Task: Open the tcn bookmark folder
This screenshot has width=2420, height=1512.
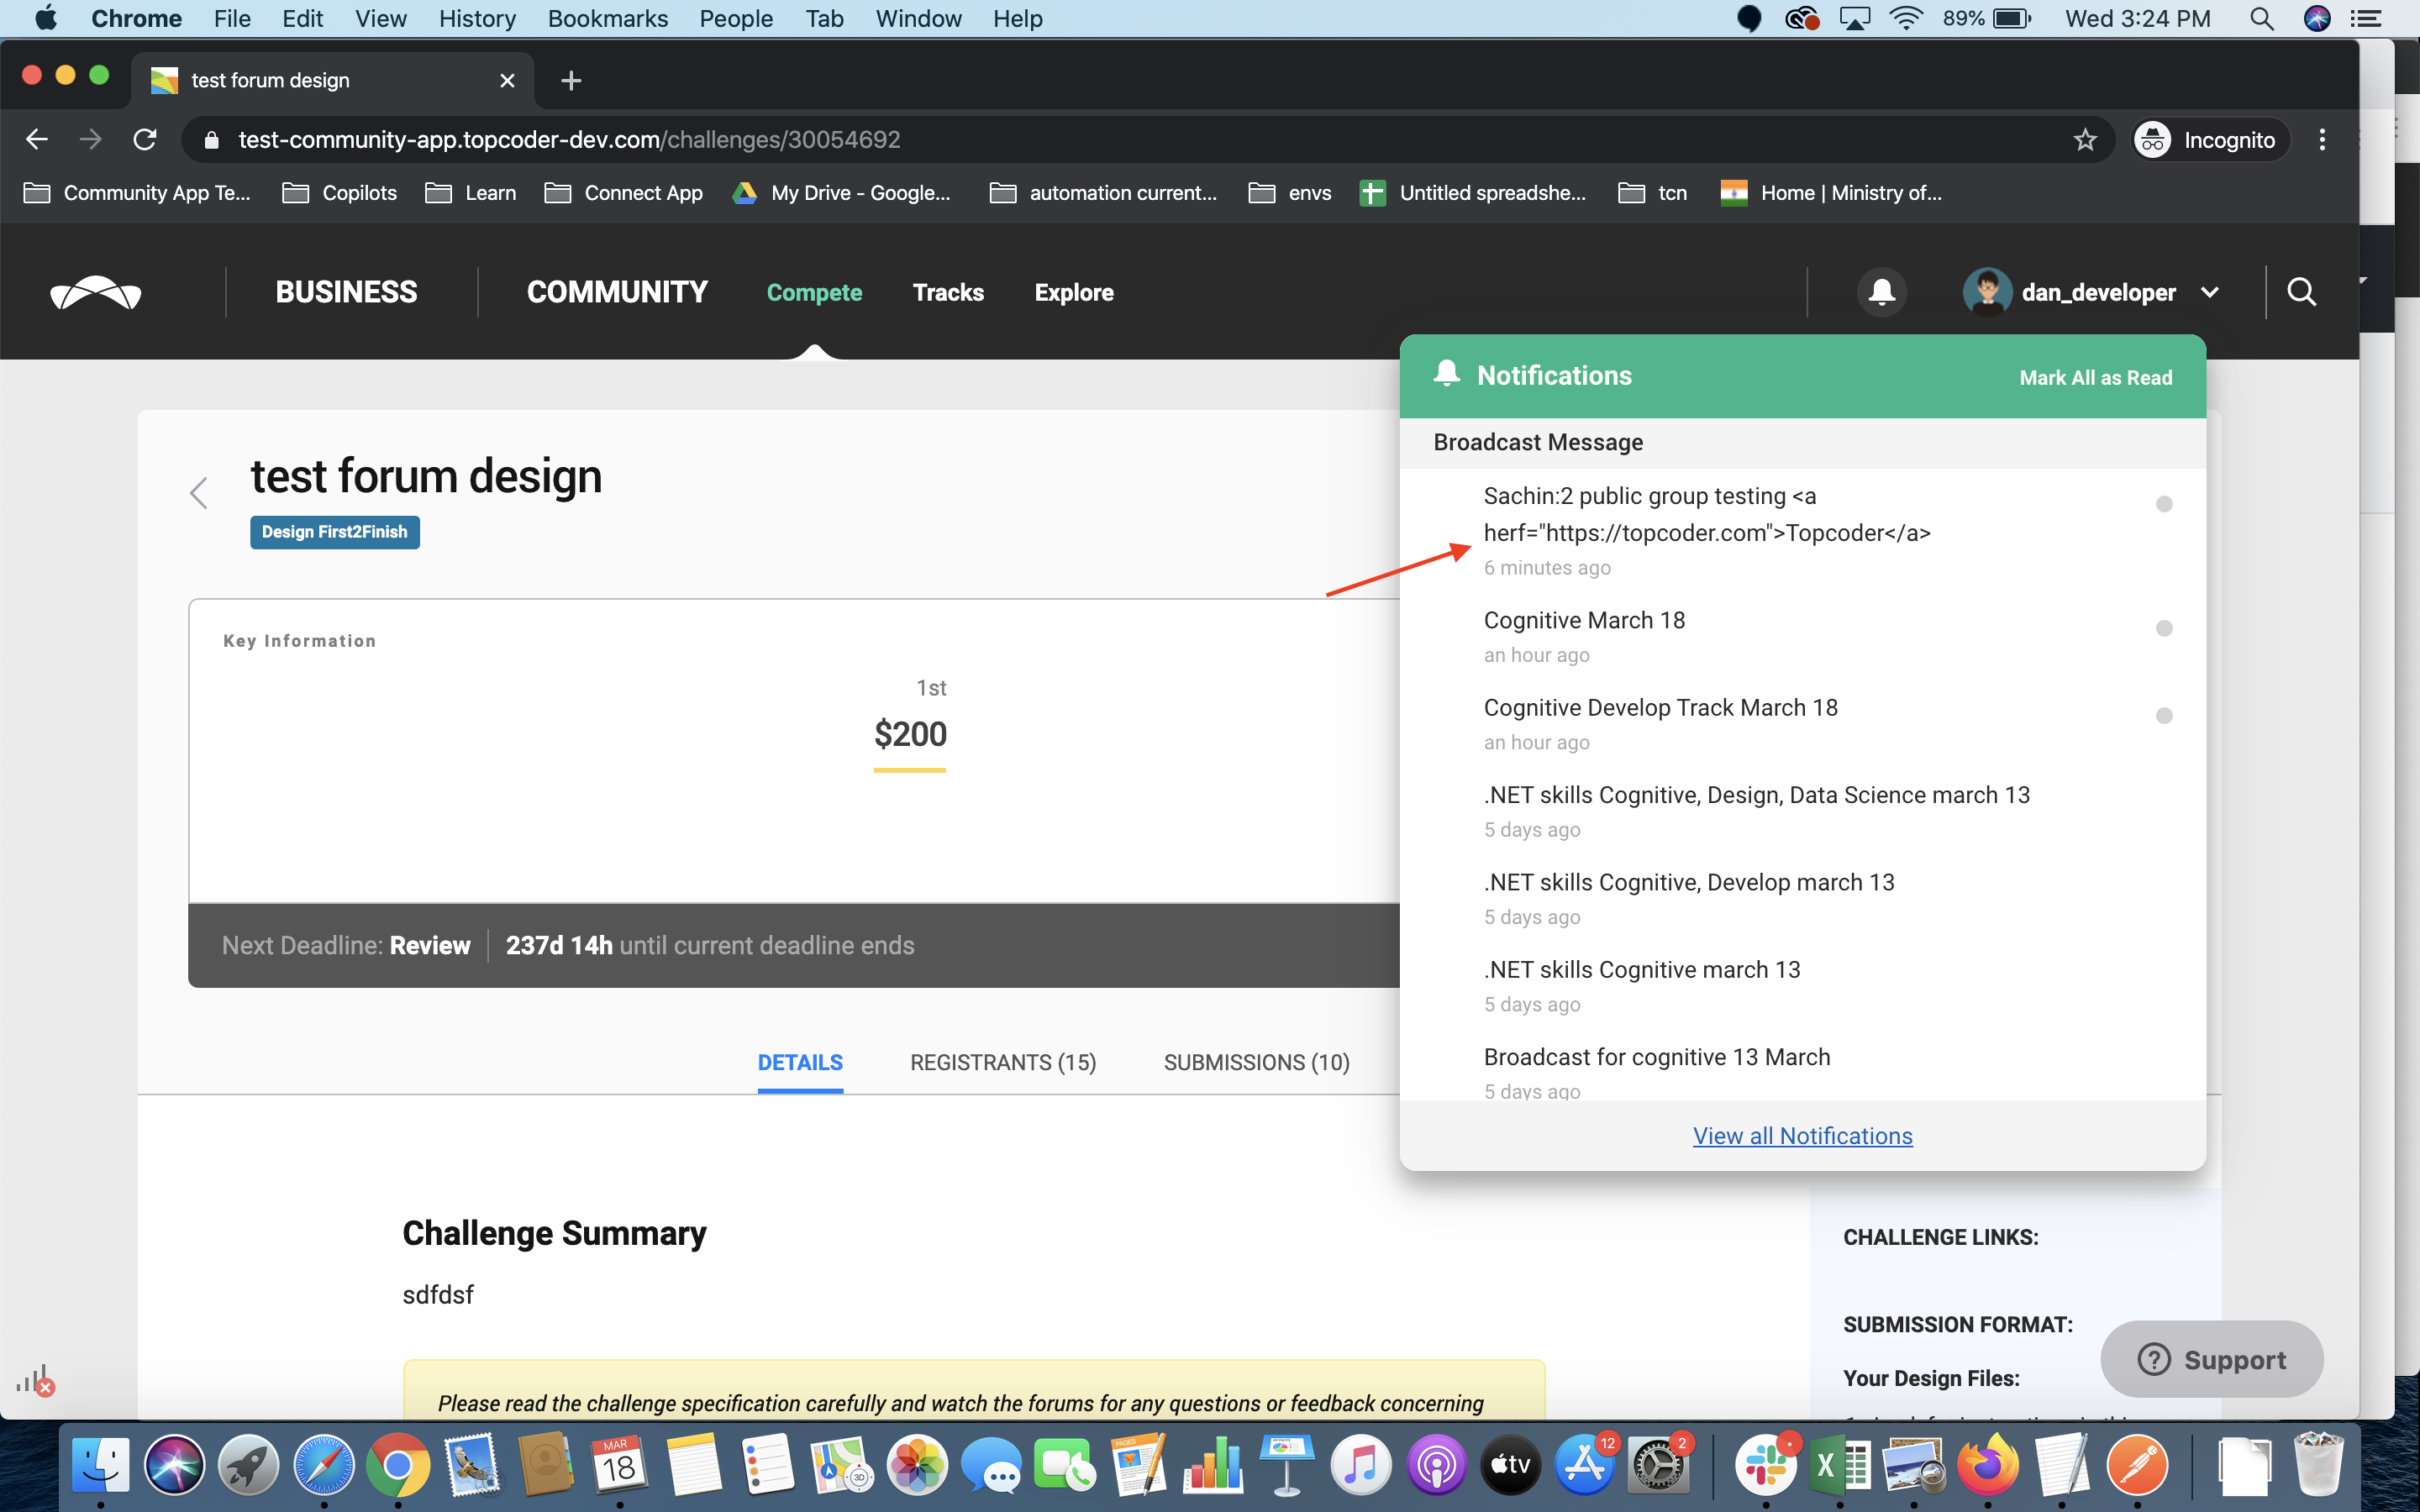Action: 1653,193
